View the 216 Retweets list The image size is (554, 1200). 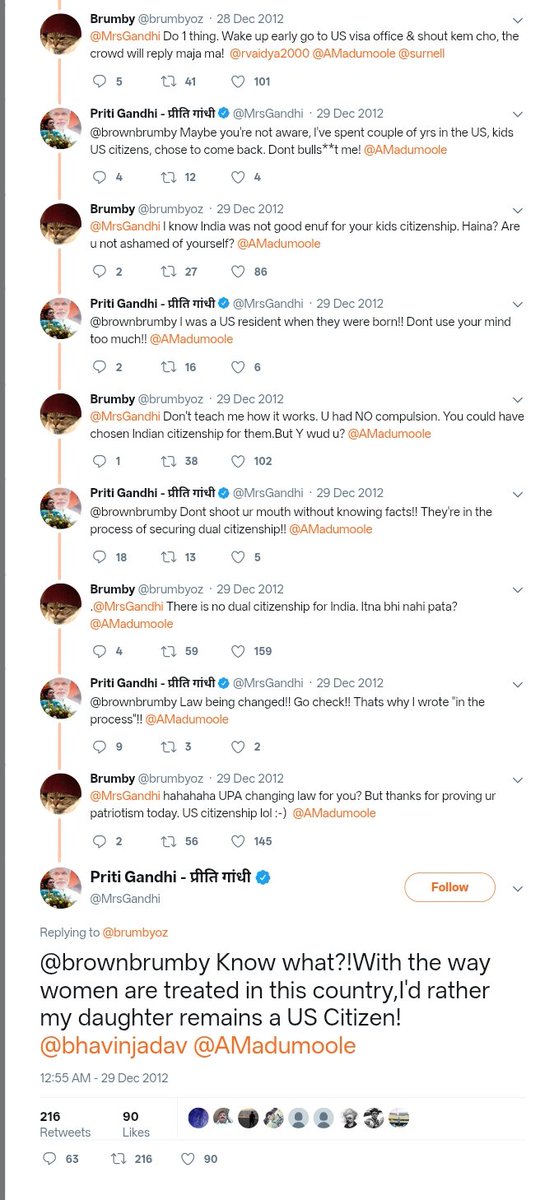(x=65, y=1124)
